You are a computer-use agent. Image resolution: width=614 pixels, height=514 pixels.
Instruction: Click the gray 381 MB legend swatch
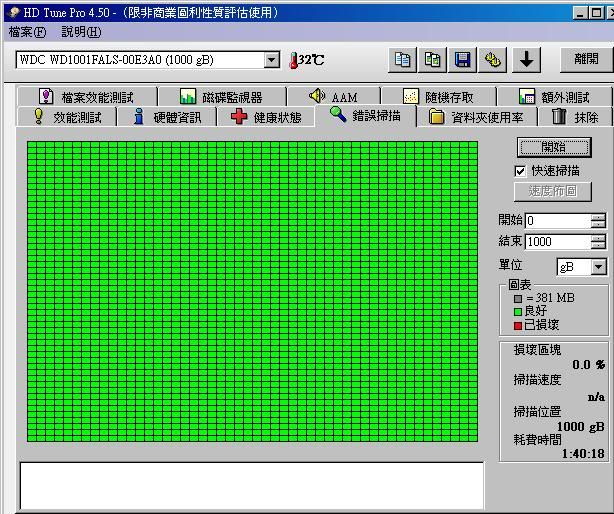pos(518,299)
